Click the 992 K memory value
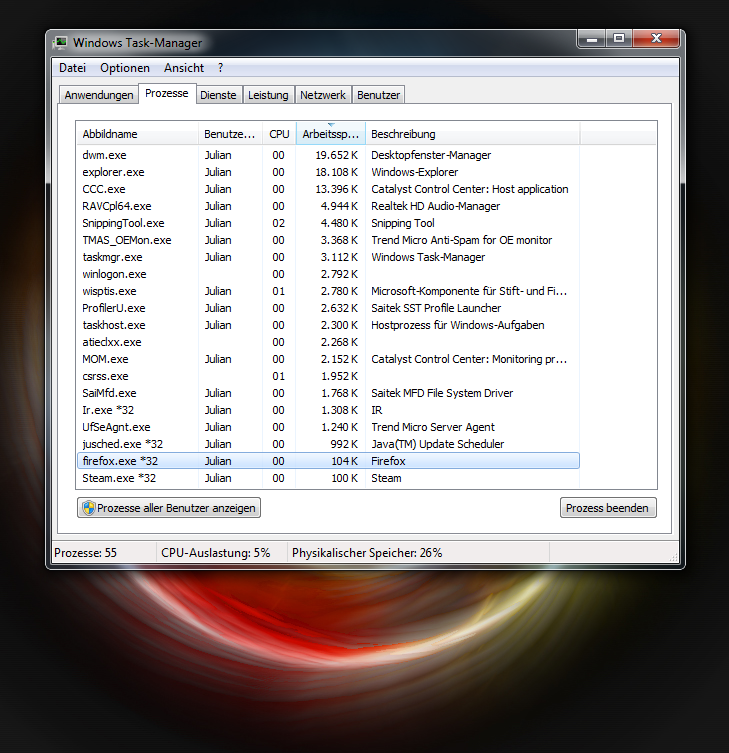 coord(344,444)
